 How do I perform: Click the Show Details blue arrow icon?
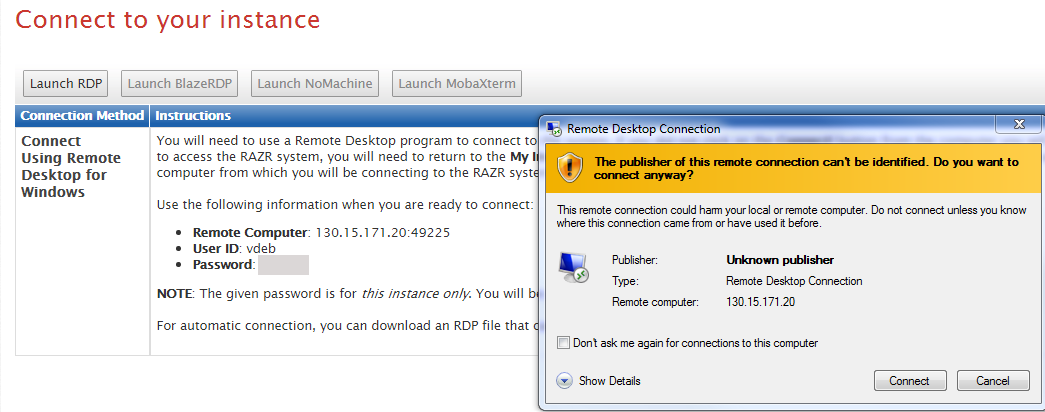pyautogui.click(x=565, y=381)
